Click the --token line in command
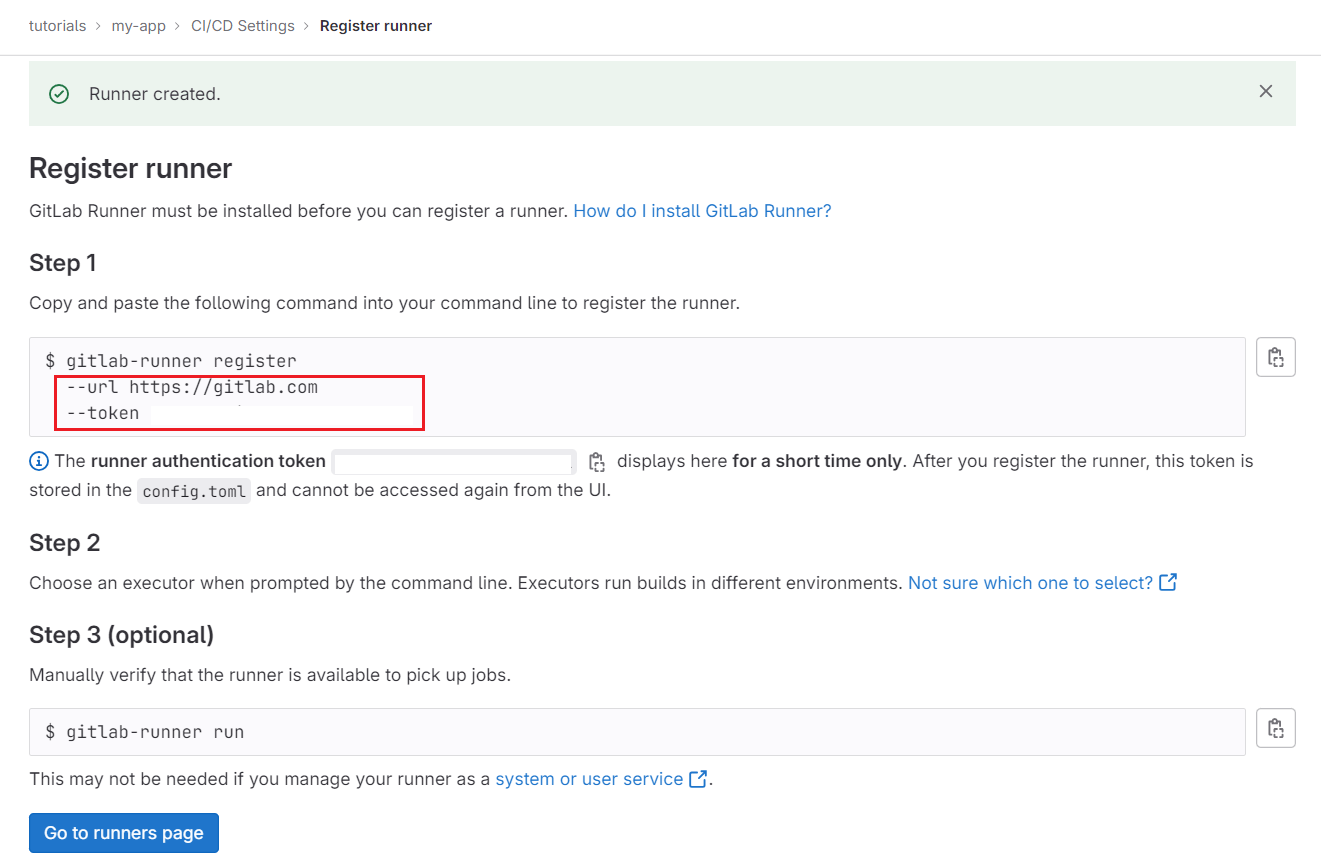This screenshot has height=858, width=1321. (103, 413)
